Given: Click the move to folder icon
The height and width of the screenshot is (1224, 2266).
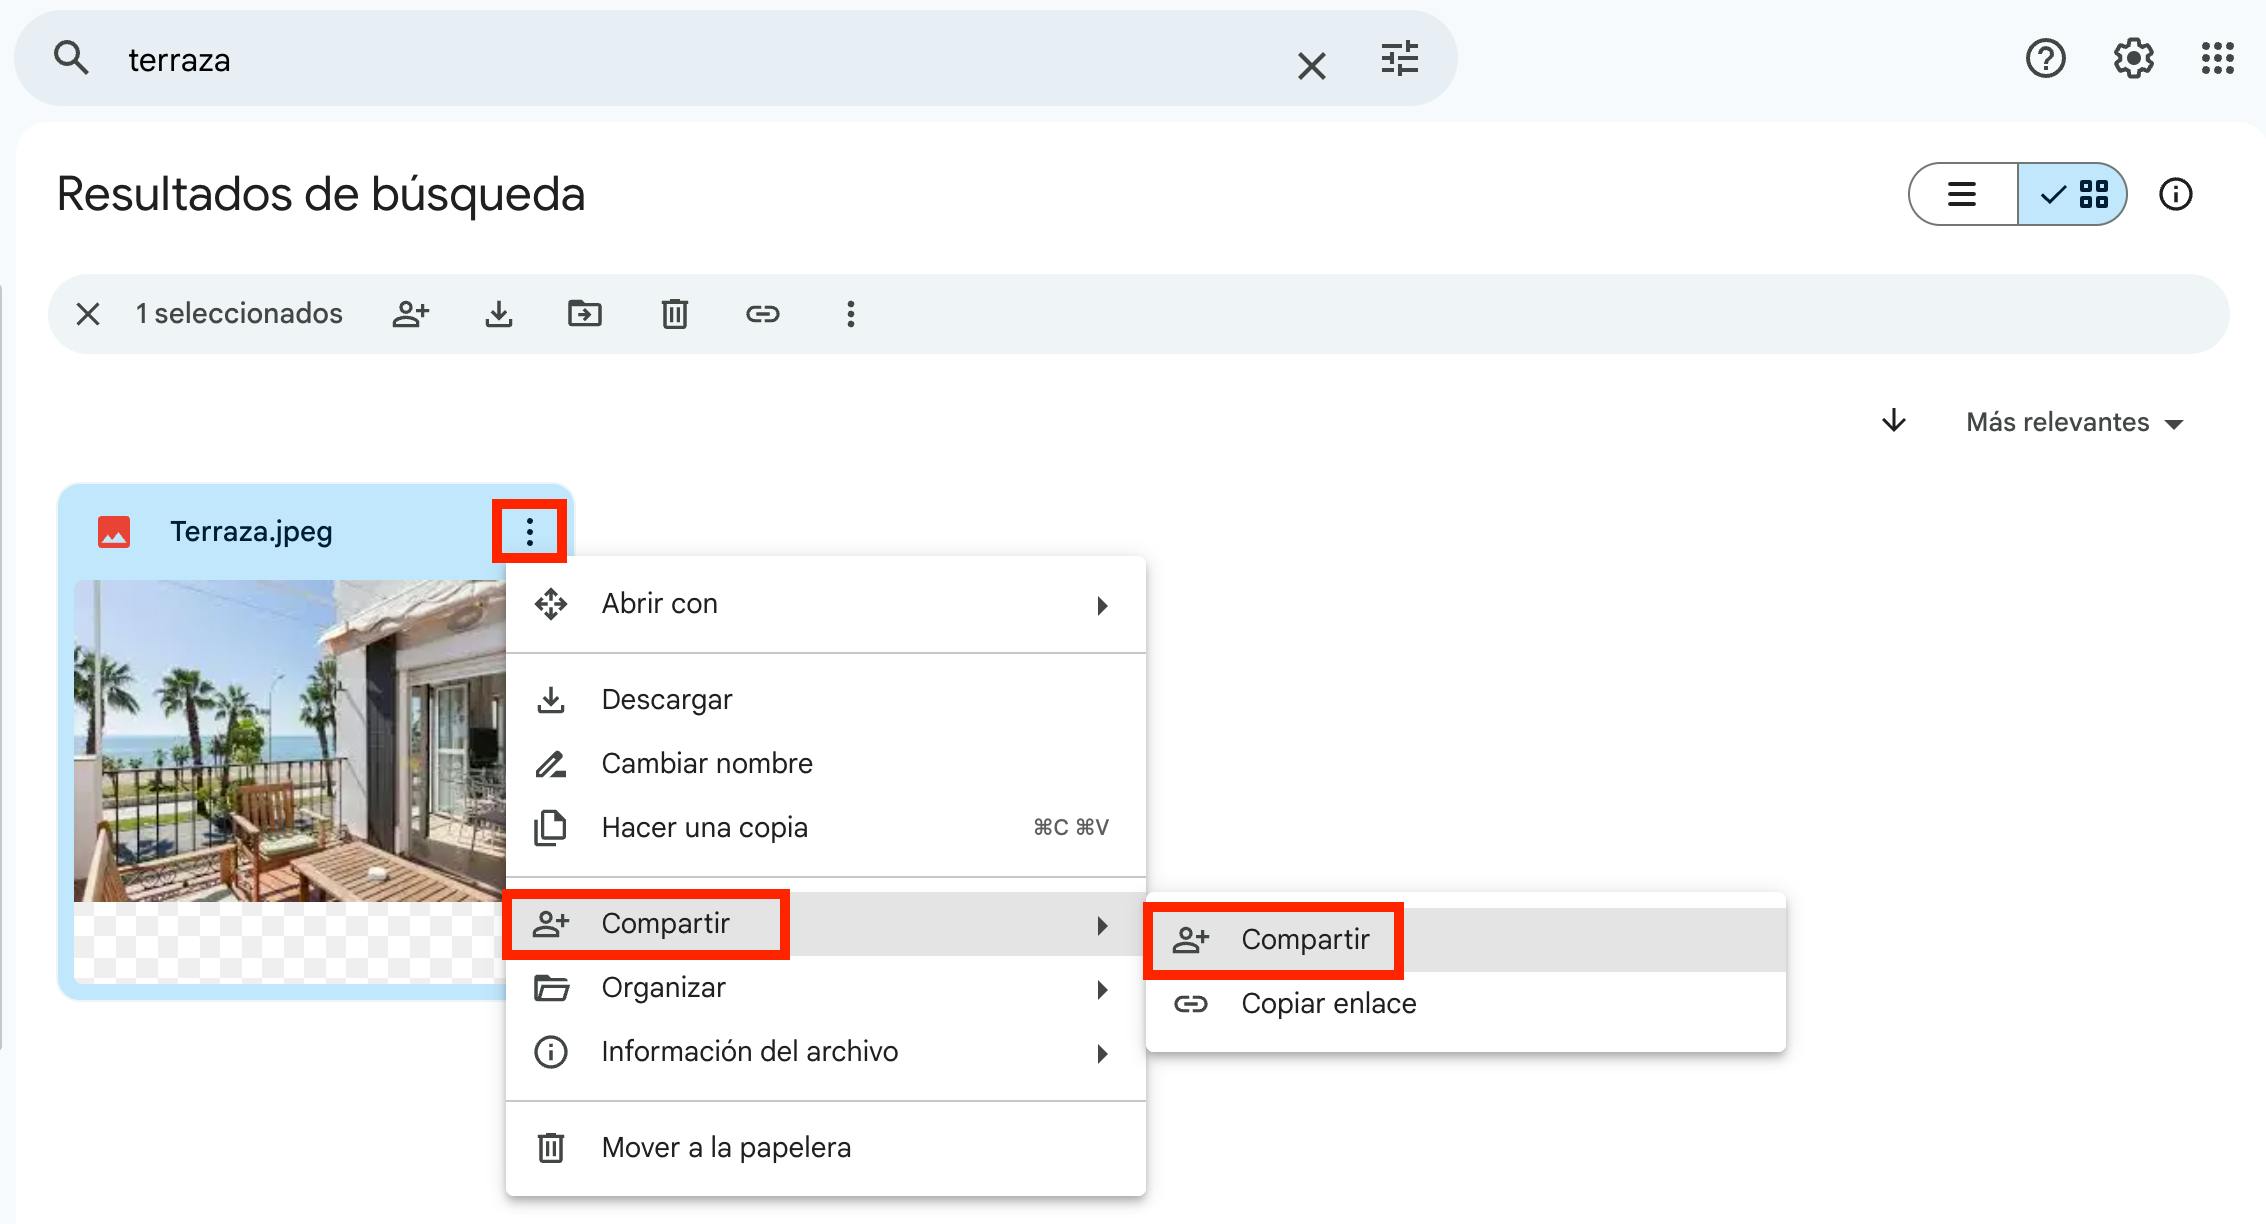Looking at the screenshot, I should [585, 314].
